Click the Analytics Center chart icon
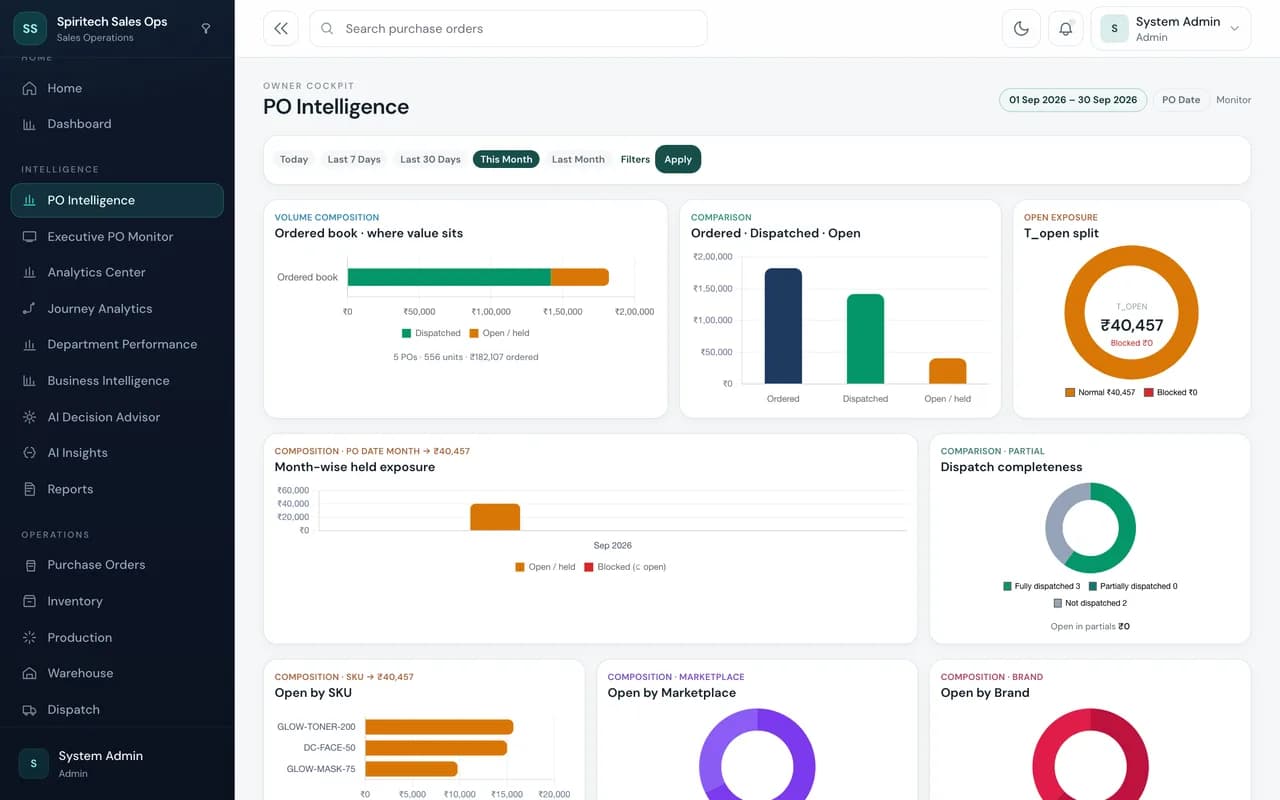This screenshot has width=1280, height=800. pyautogui.click(x=29, y=272)
